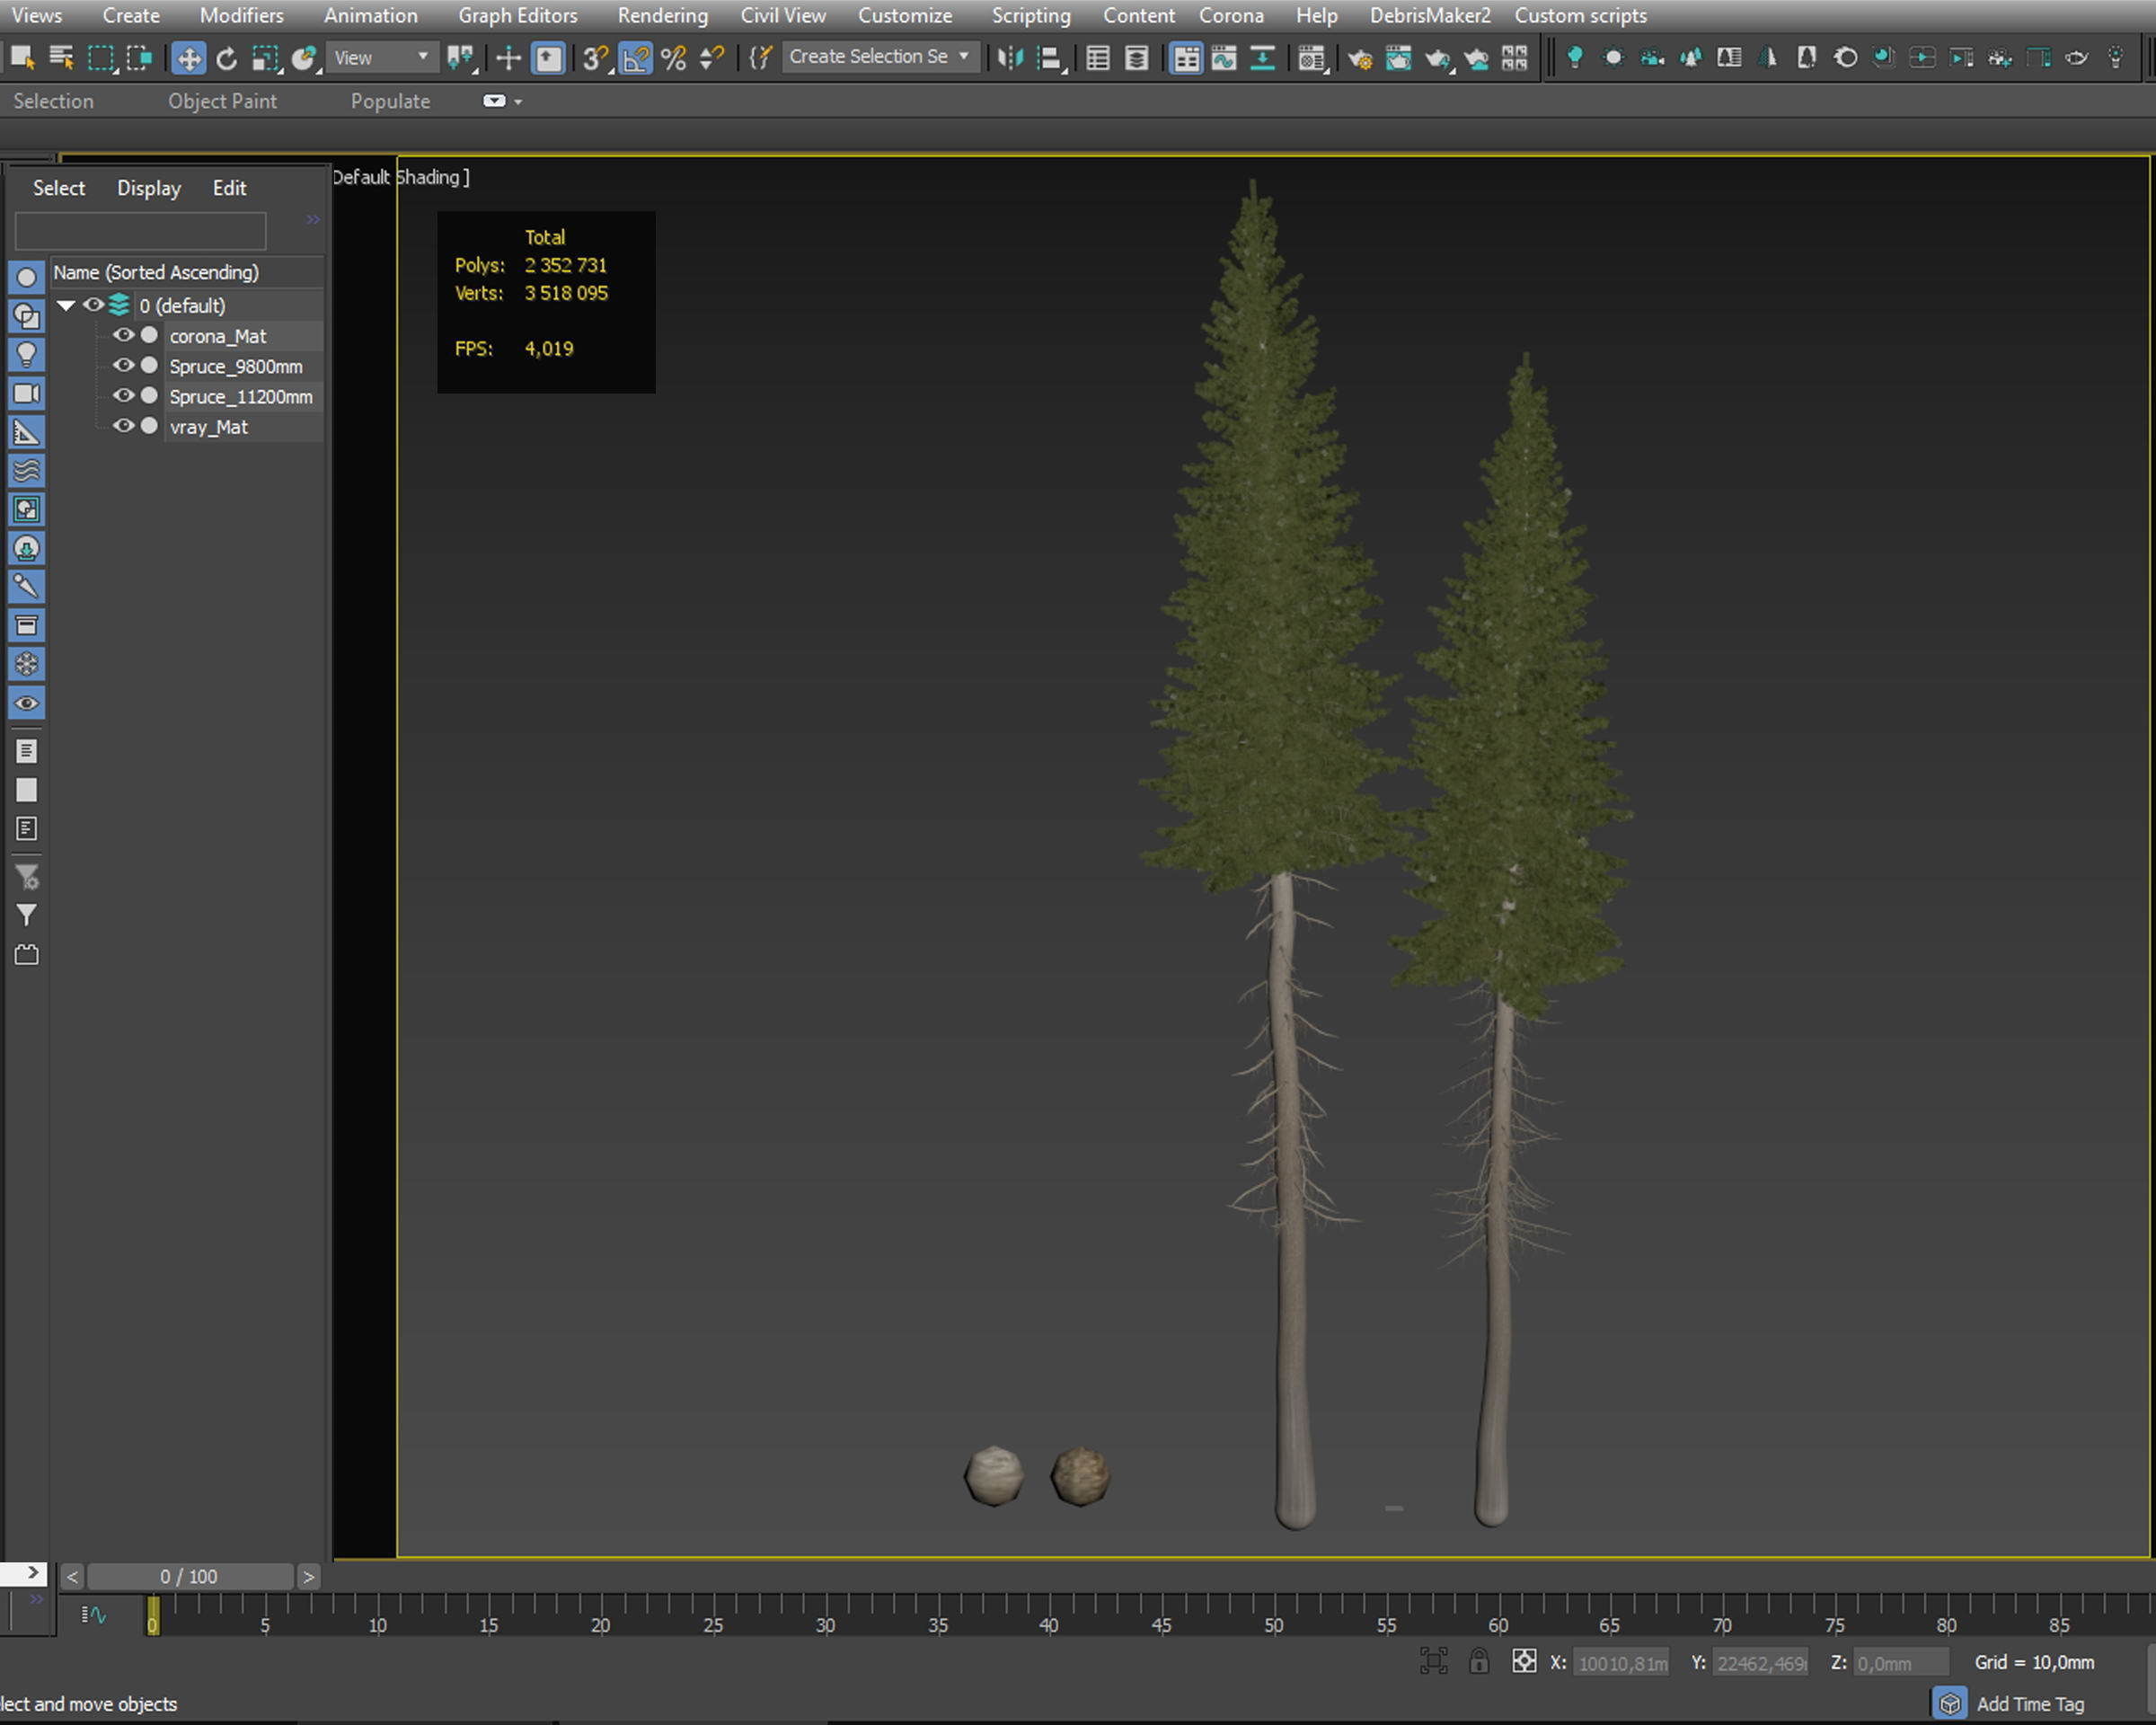
Task: Open the Modifiers menu
Action: pos(241,15)
